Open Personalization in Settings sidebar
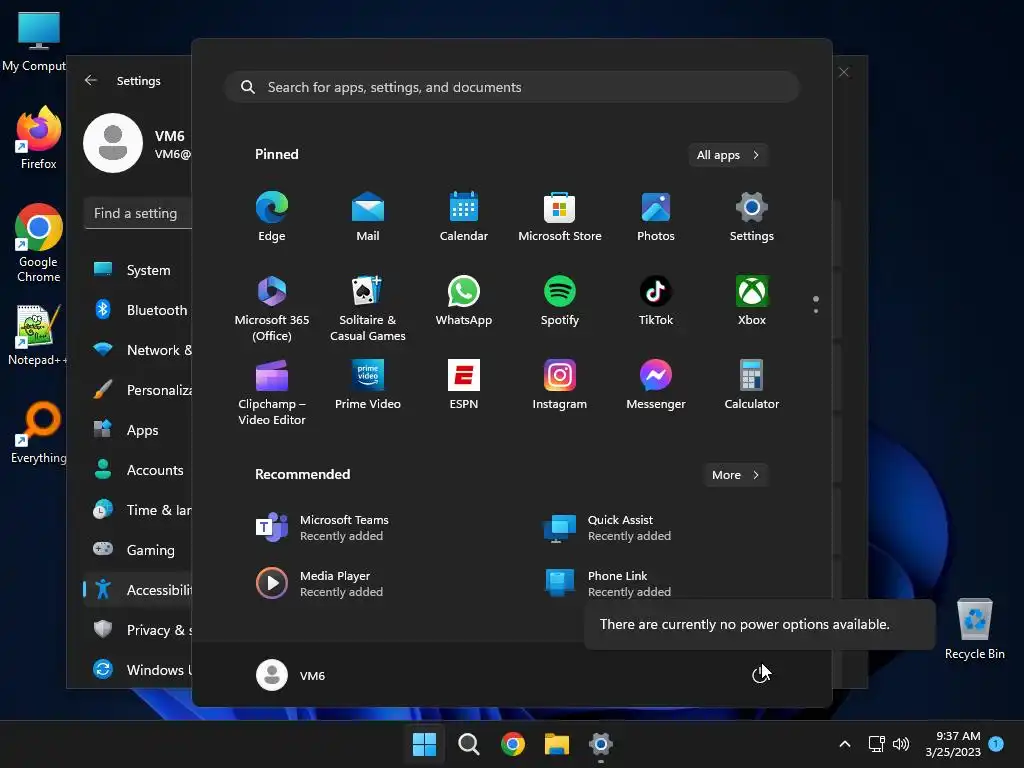The width and height of the screenshot is (1024, 768). tap(138, 390)
